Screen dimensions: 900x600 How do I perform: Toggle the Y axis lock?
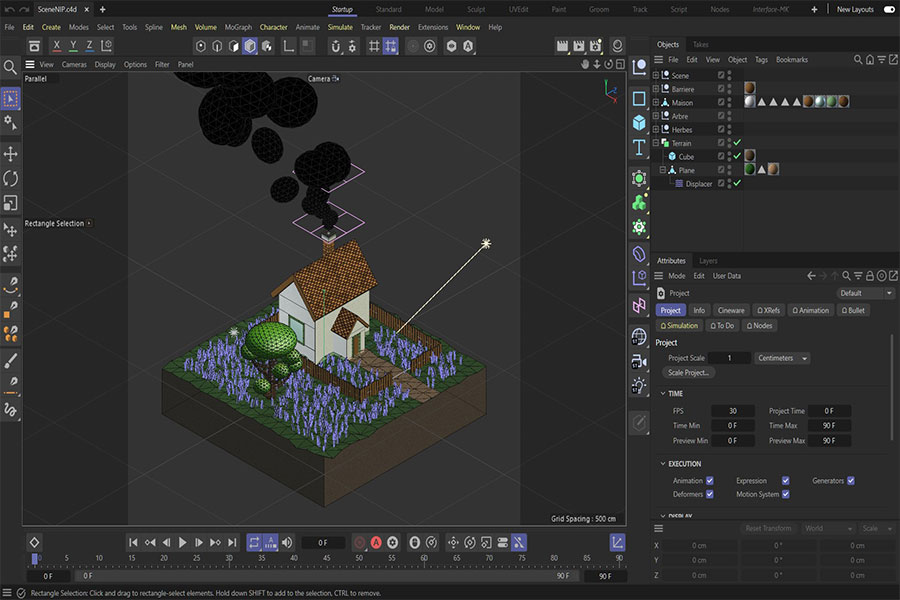73,46
